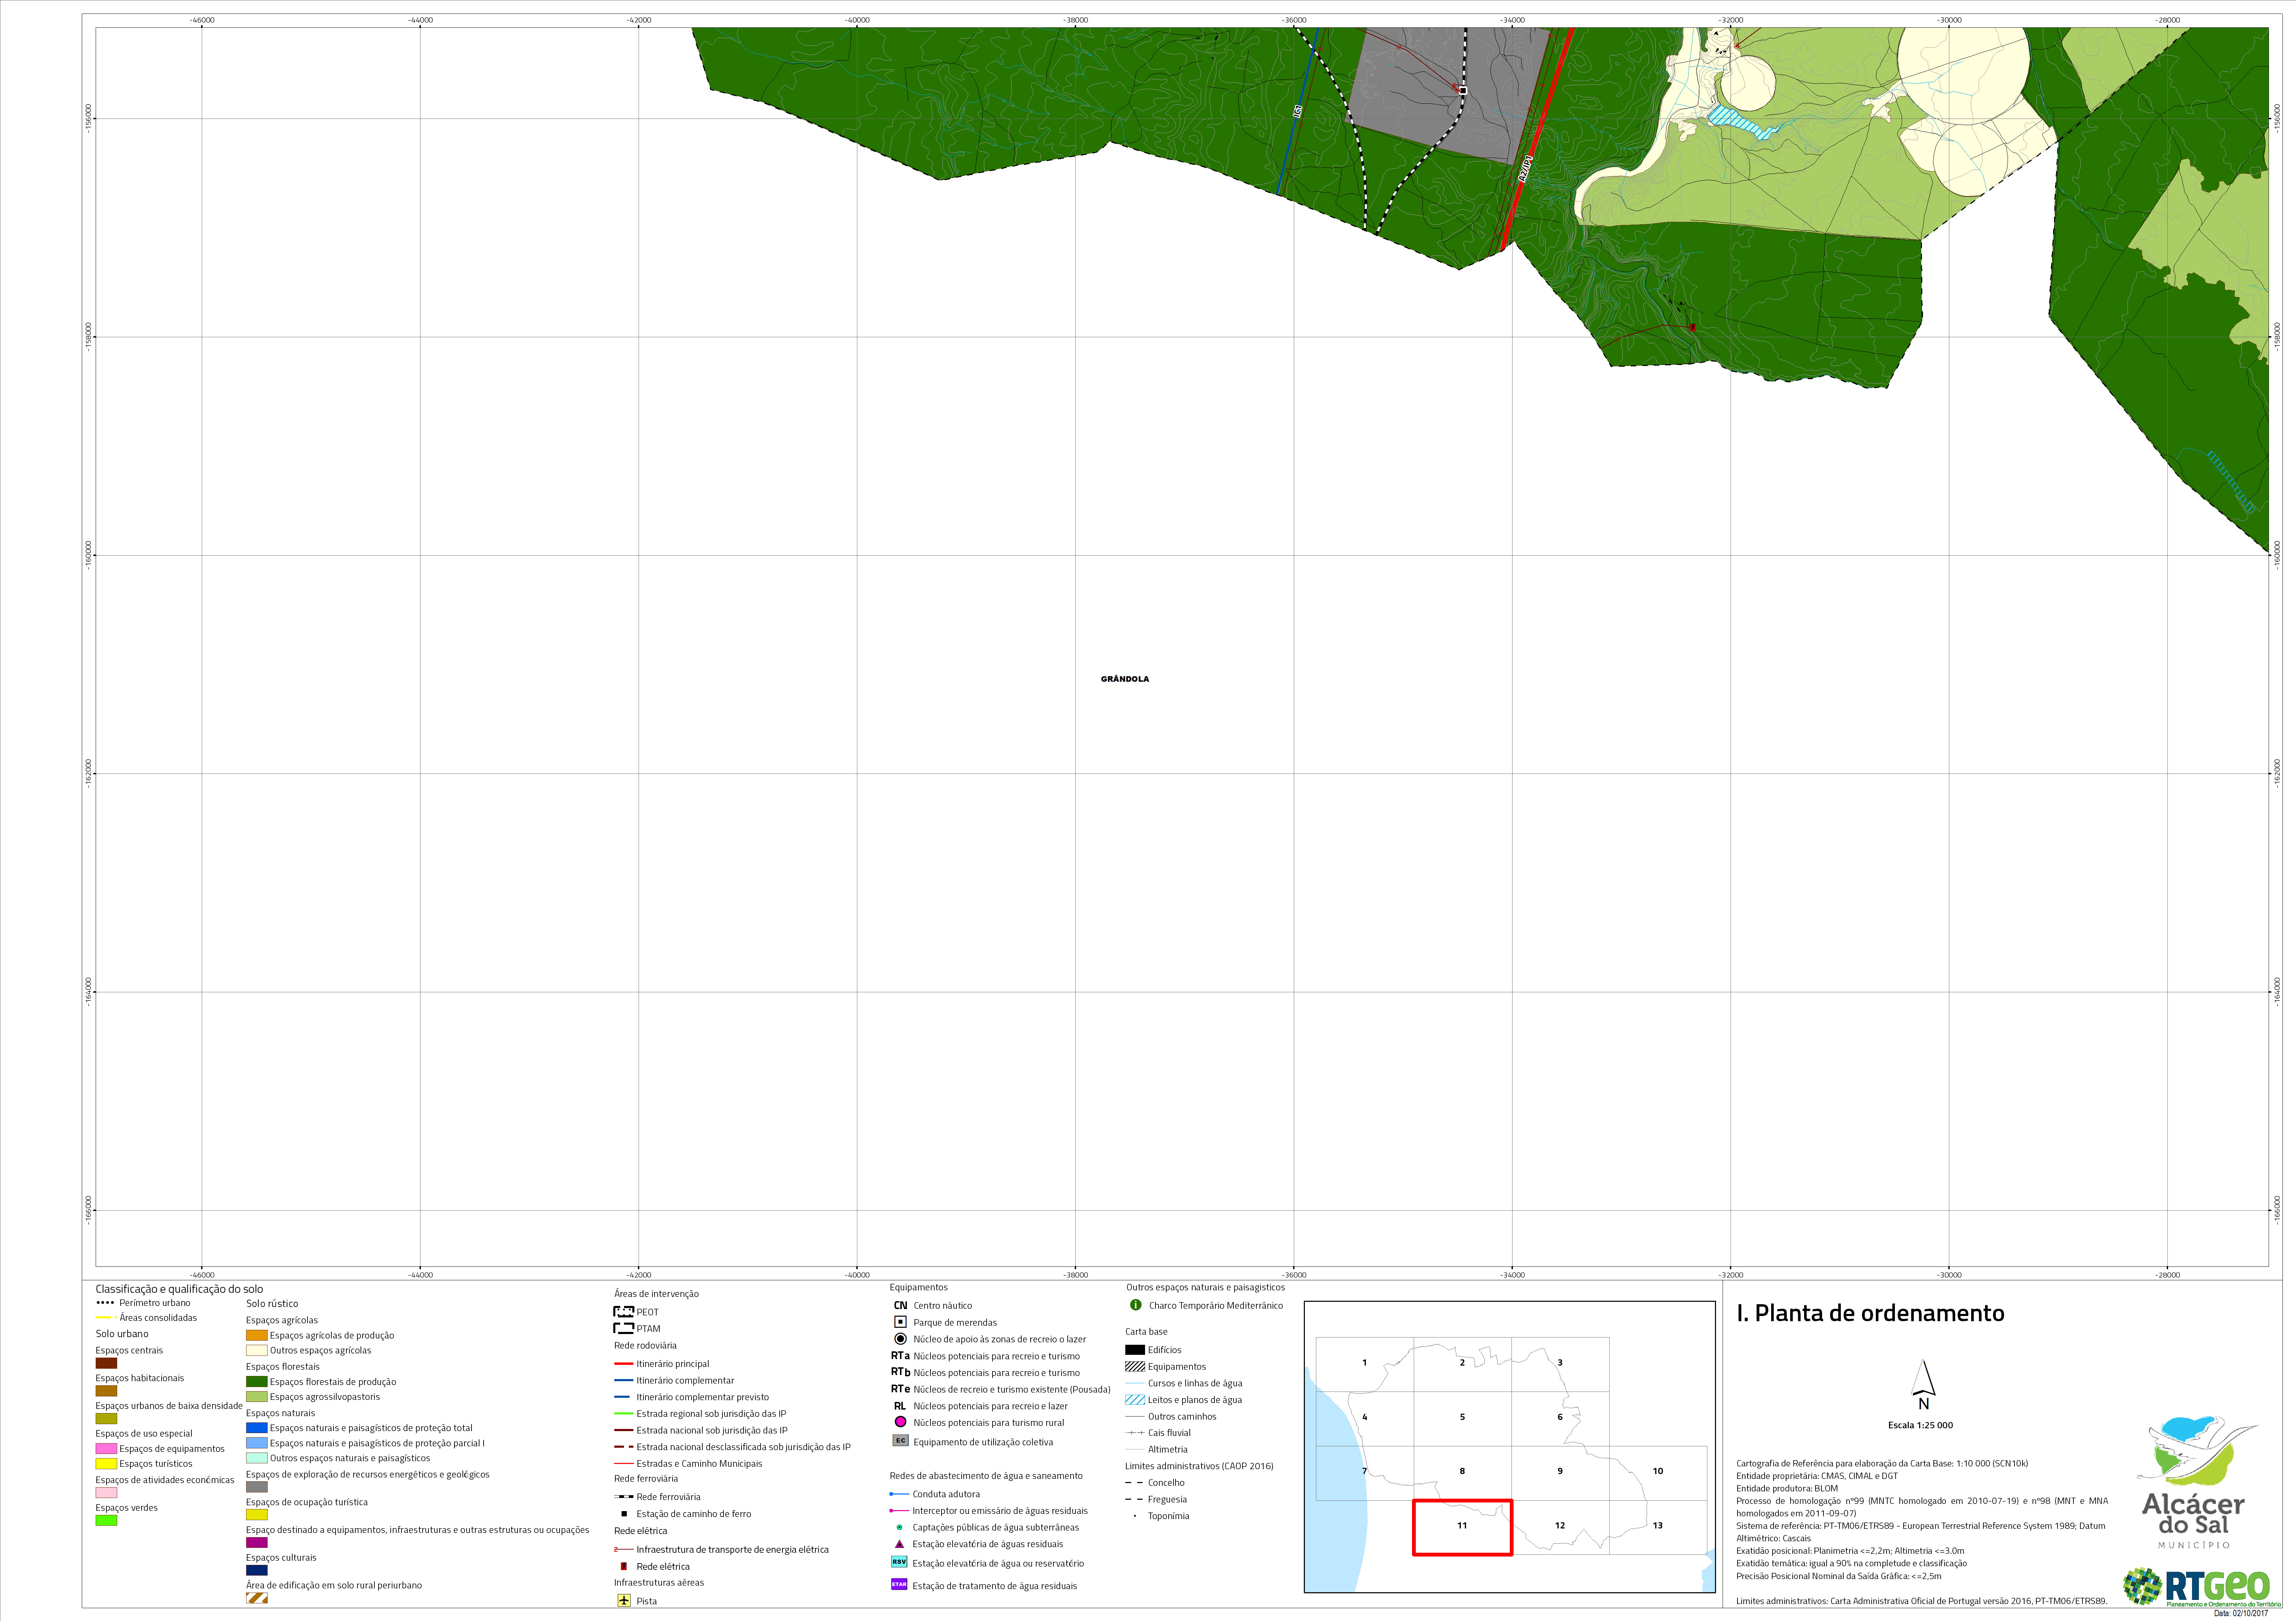Select the Espaços agrossilvopastoris light green swatch
The height and width of the screenshot is (1621, 2296).
pos(257,1397)
